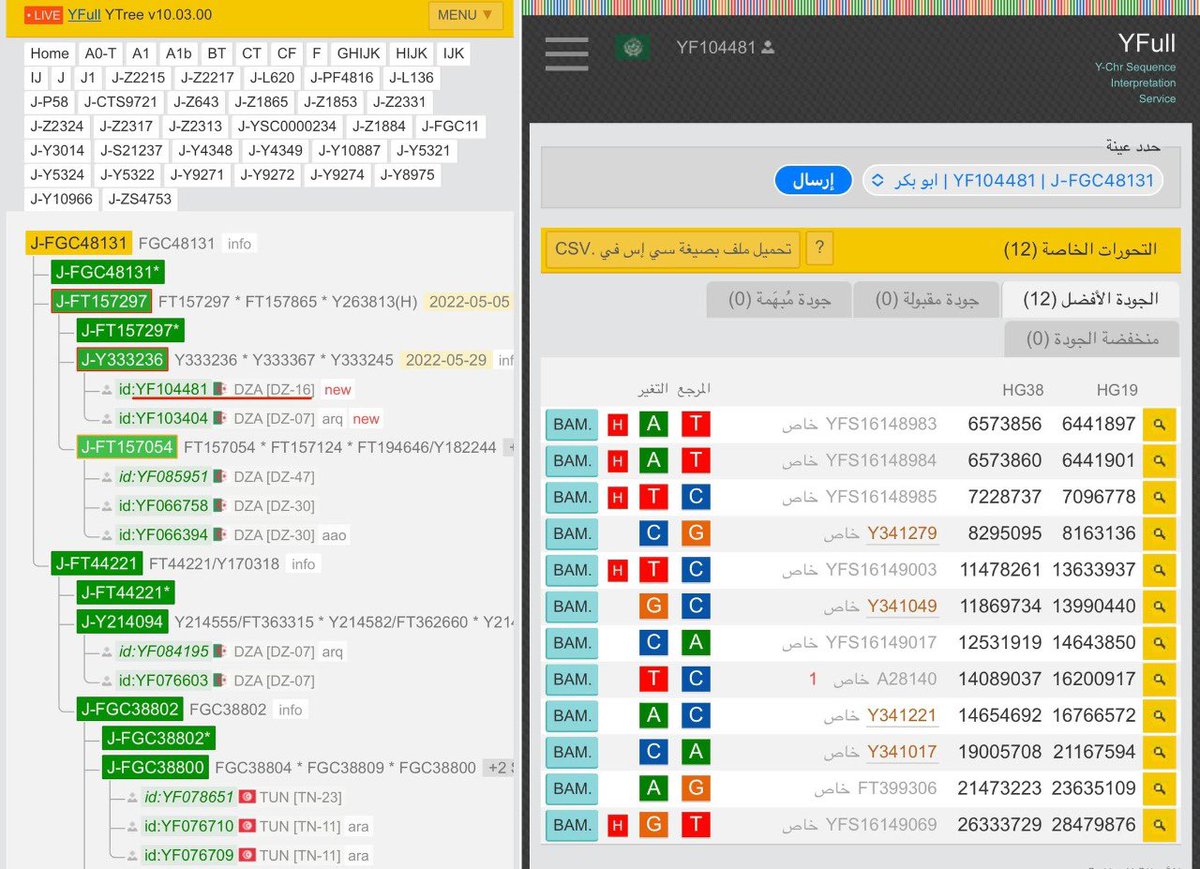Screen dimensions: 1200x869
Task: Click the J-FGC11 breadcrumb
Action: pyautogui.click(x=451, y=127)
